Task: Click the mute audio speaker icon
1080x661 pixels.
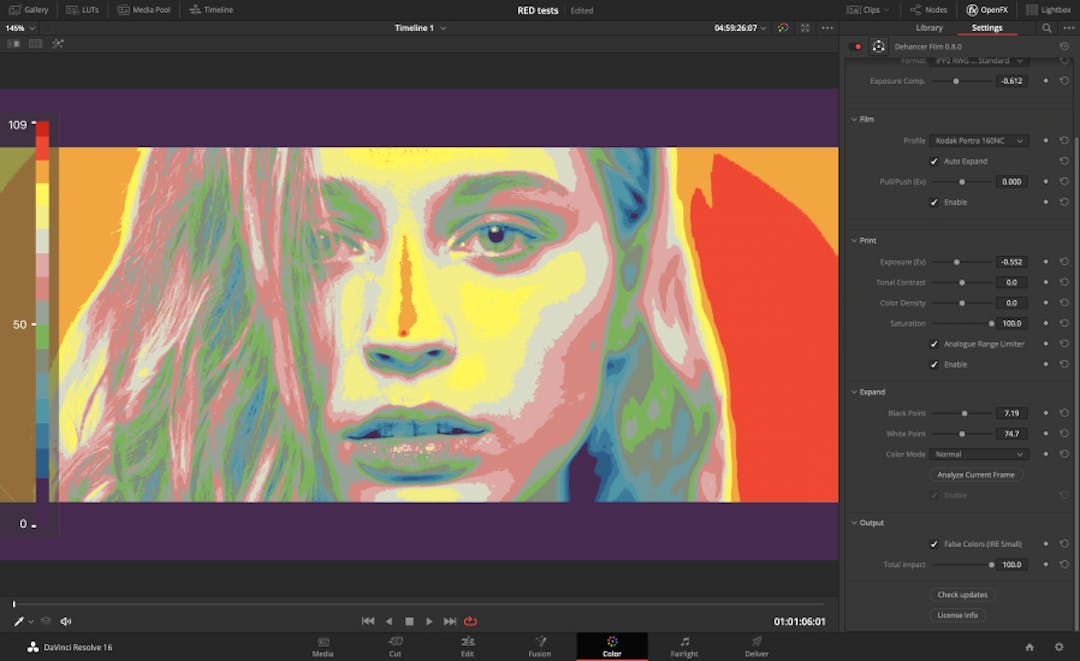Action: coord(66,621)
